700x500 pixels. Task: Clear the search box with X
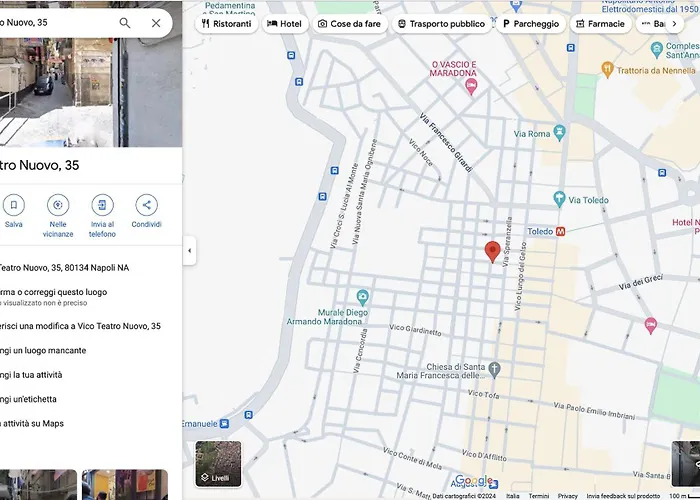[156, 23]
